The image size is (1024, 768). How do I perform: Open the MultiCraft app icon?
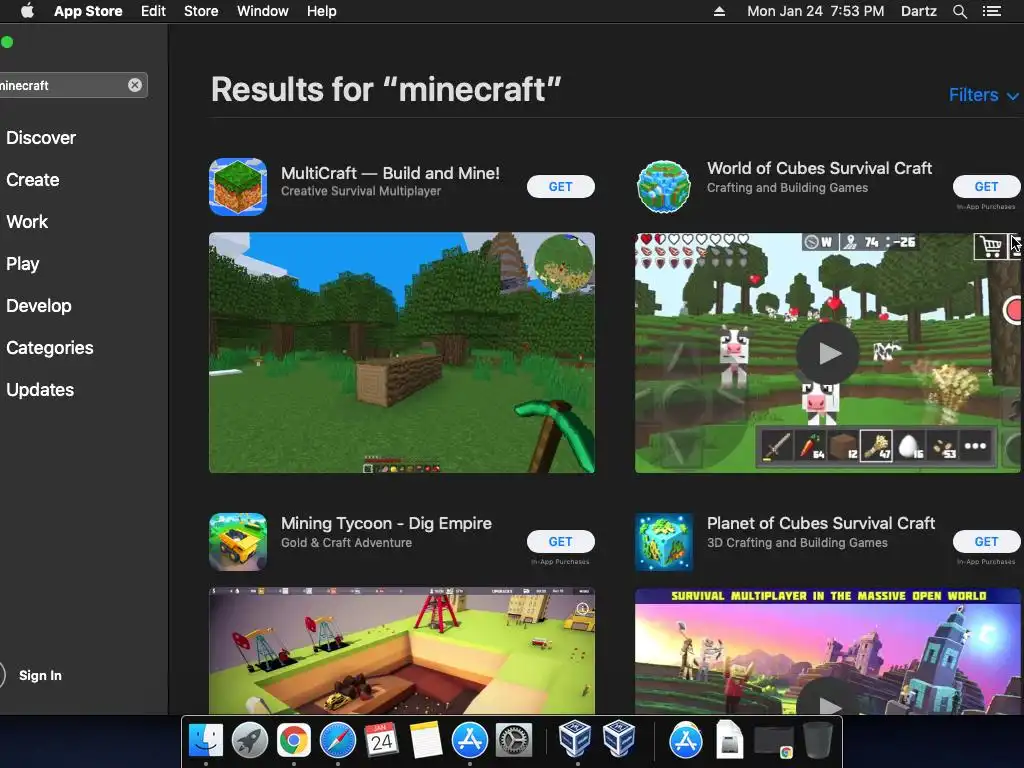238,187
